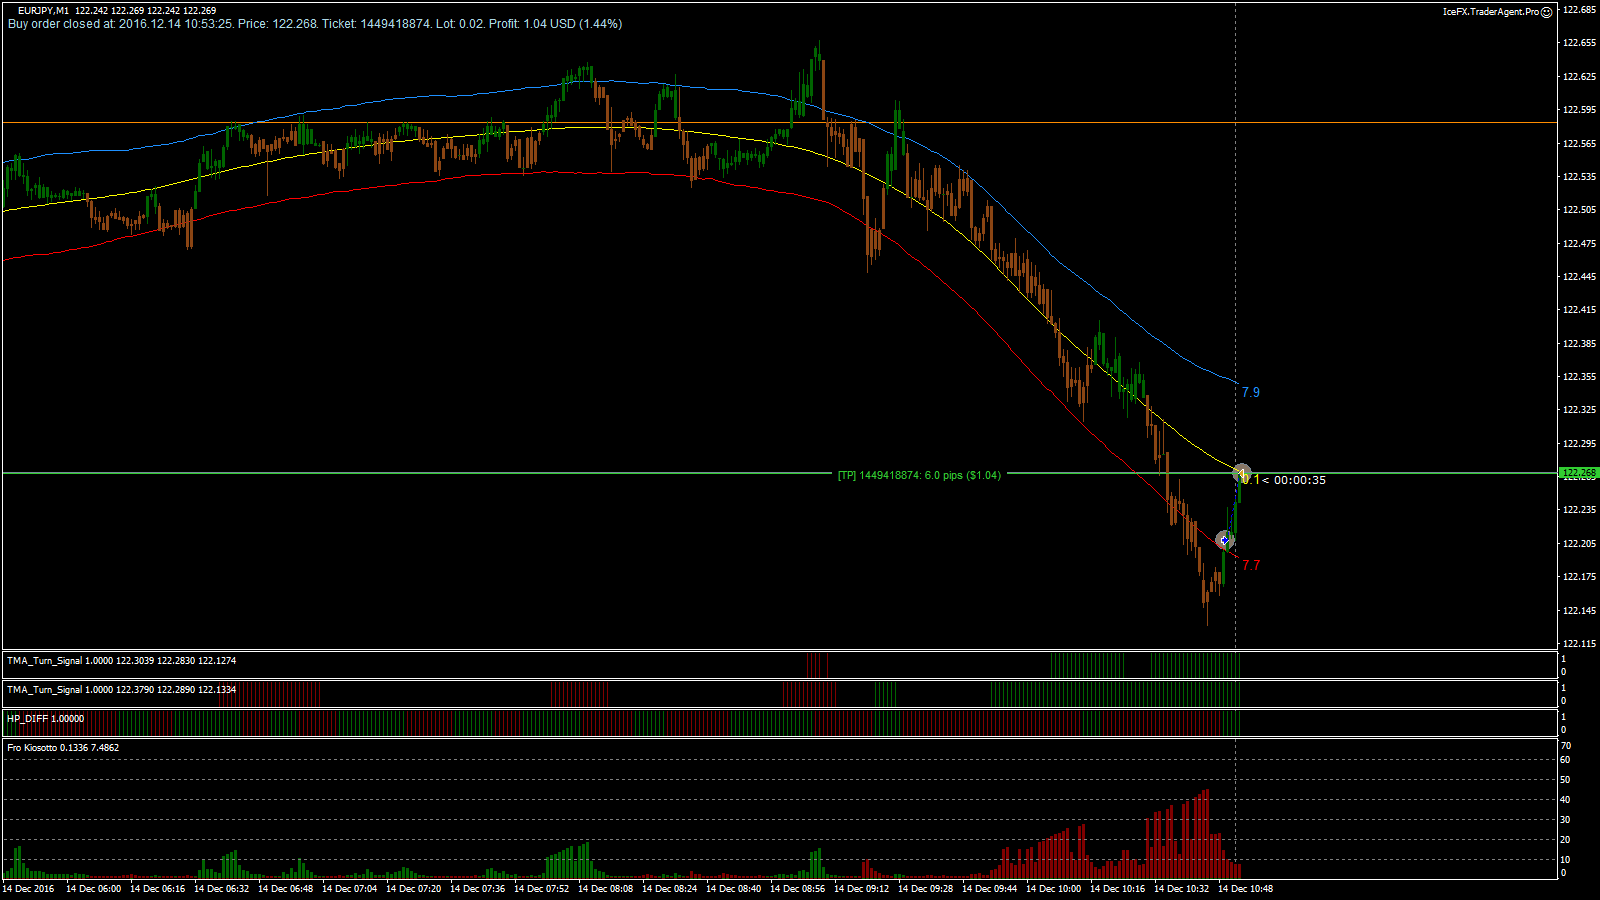Click the 14 Dec 10:48 time label

[x=1246, y=888]
